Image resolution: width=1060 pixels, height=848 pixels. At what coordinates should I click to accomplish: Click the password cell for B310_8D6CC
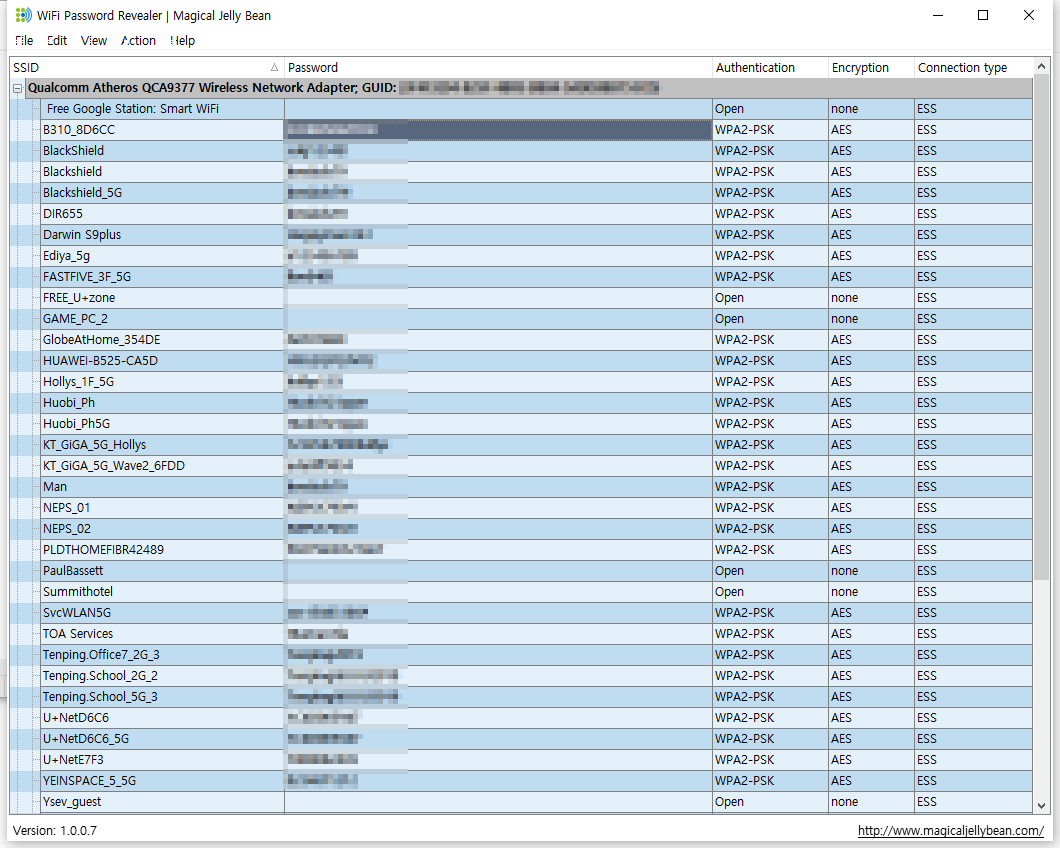498,130
